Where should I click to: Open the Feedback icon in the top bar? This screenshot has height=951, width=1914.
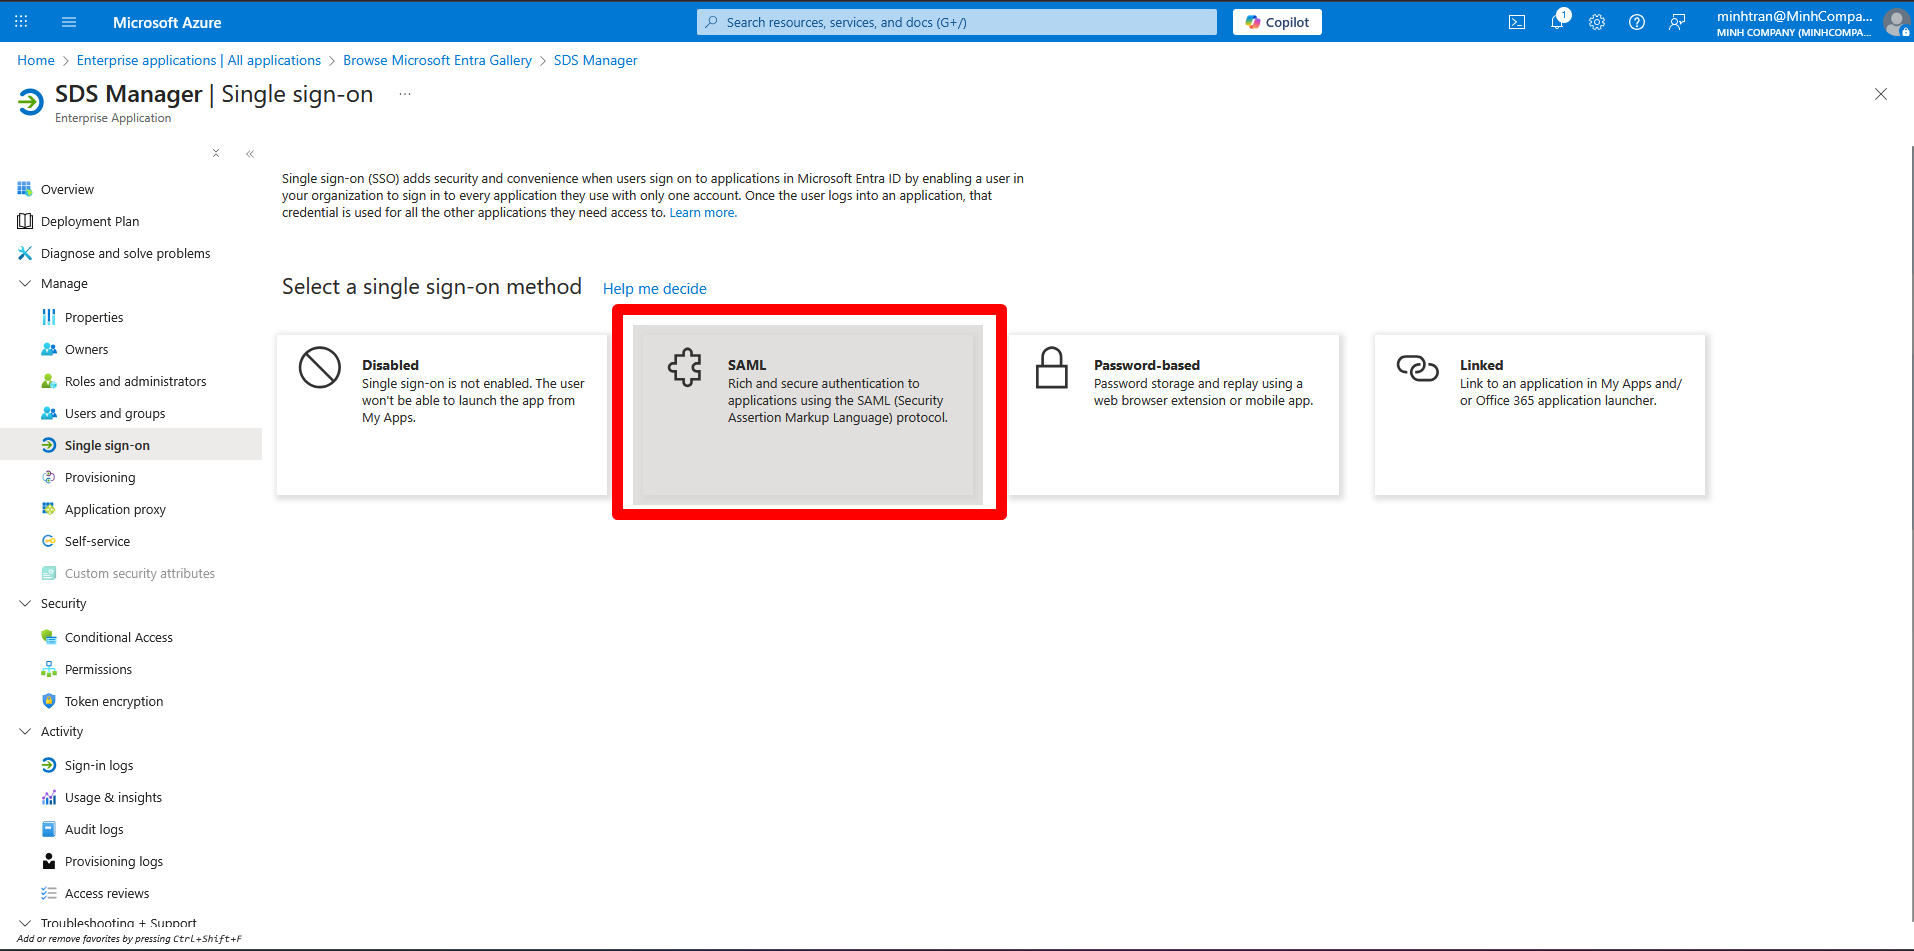coord(1677,22)
